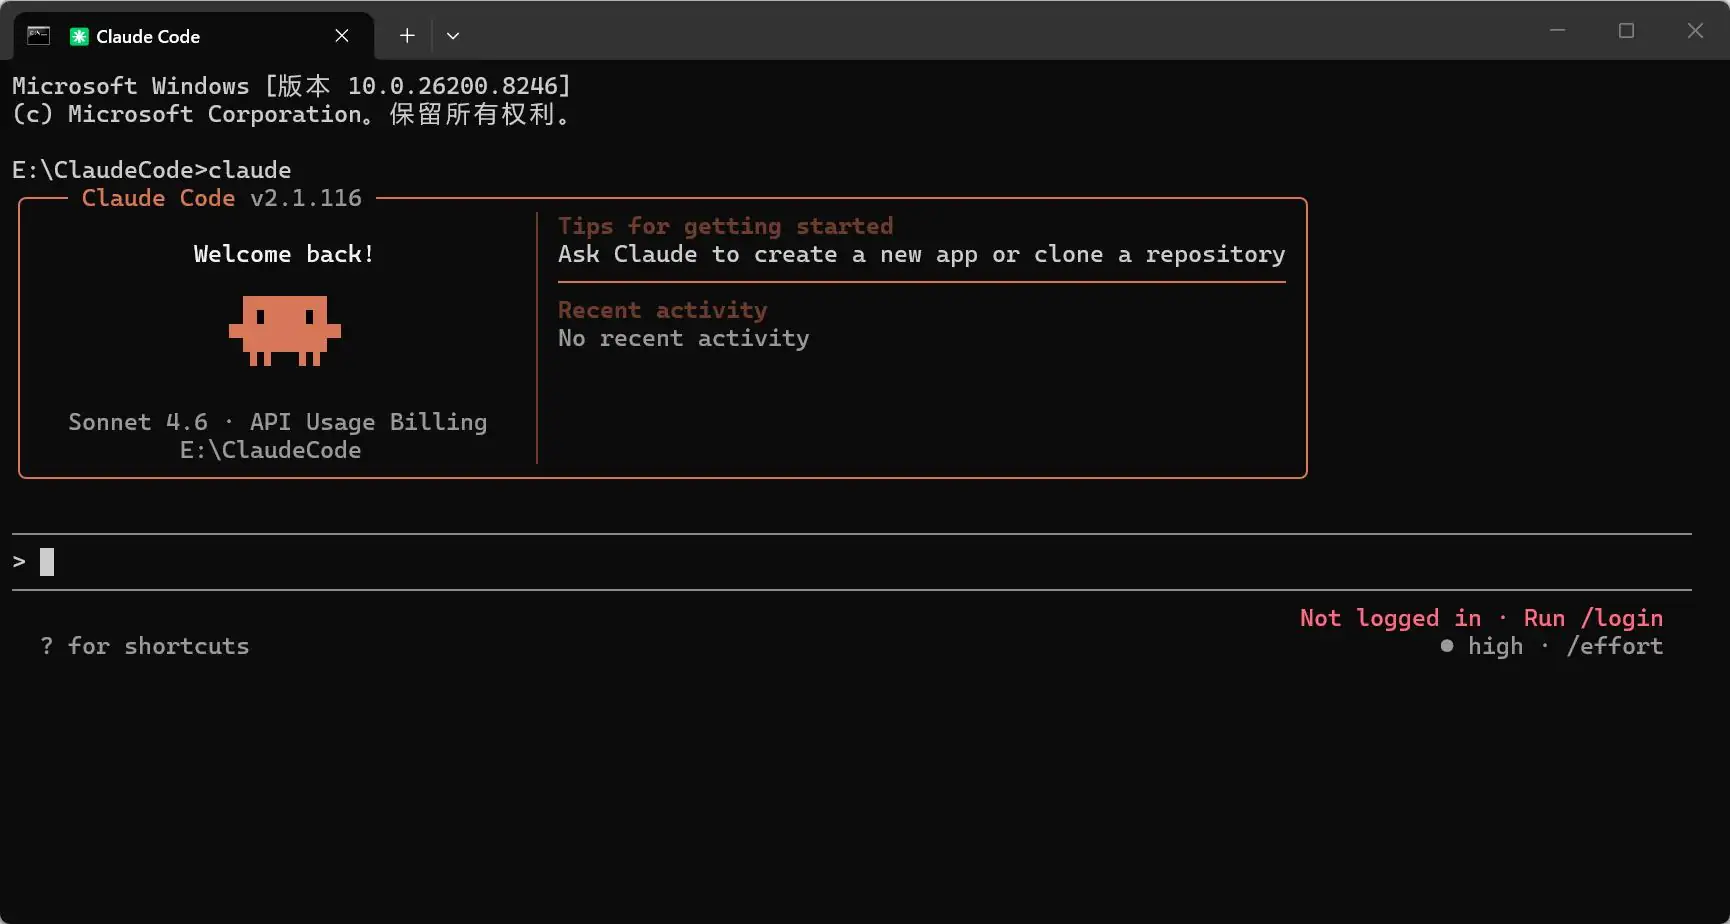Maximize the terminal window

click(x=1626, y=31)
